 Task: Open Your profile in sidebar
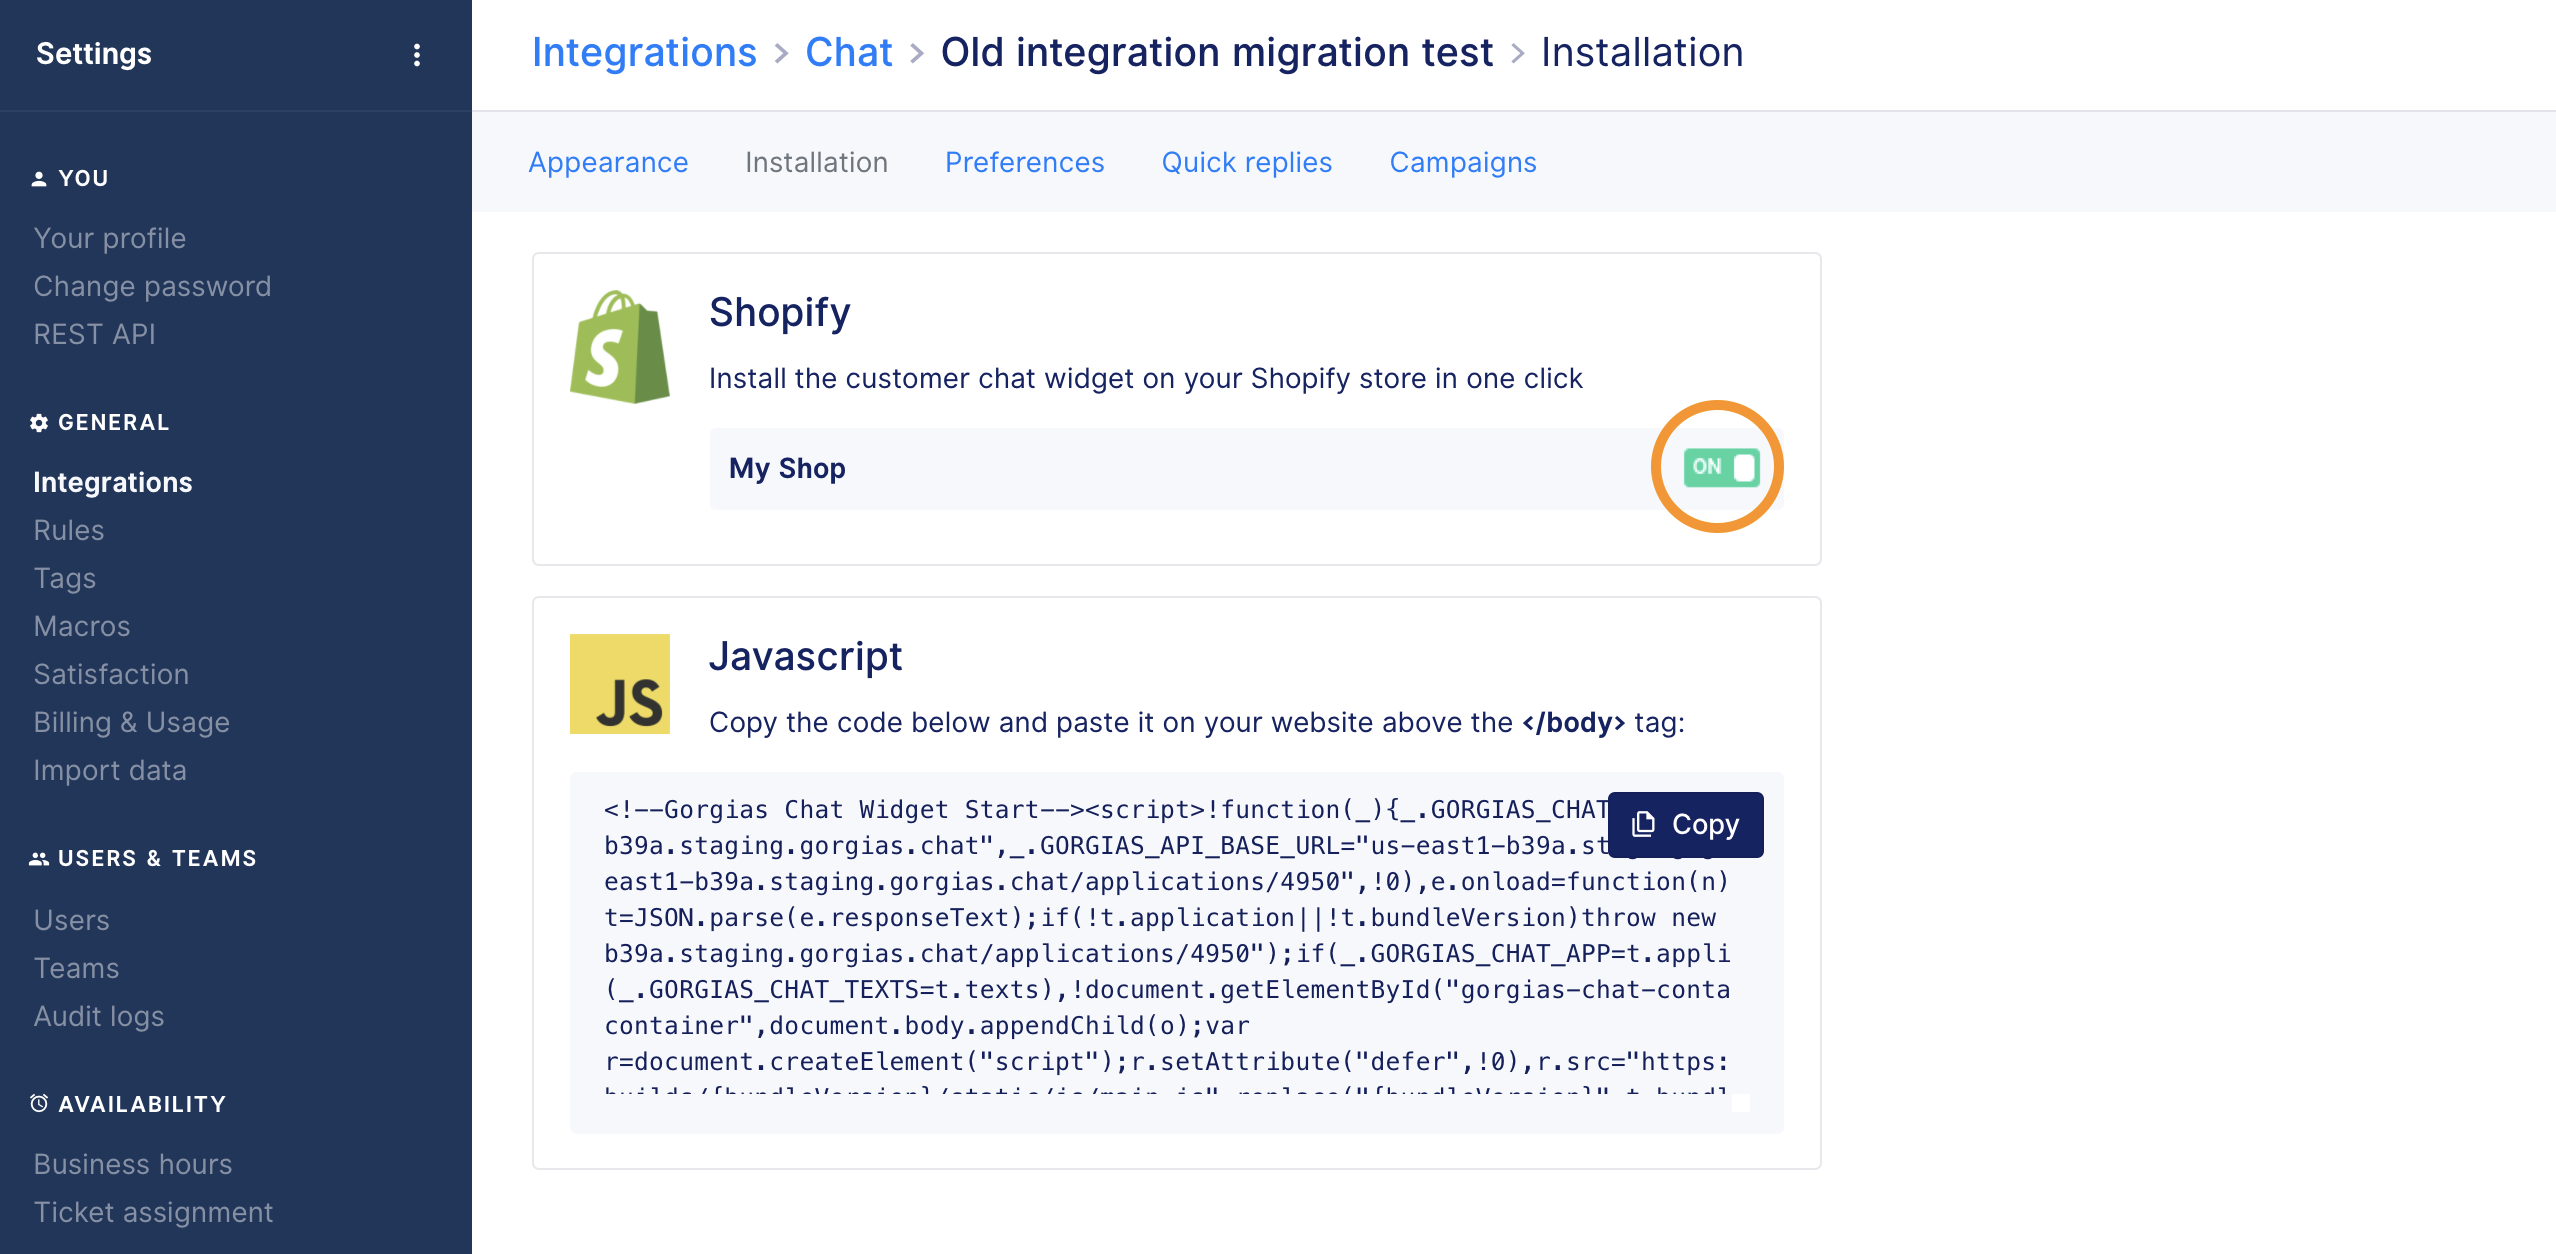[x=110, y=239]
